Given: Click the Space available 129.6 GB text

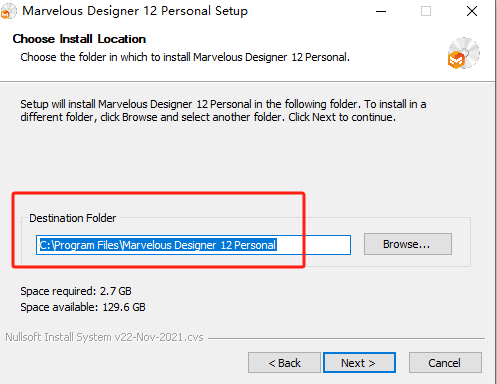Looking at the screenshot, I should coord(83,307).
